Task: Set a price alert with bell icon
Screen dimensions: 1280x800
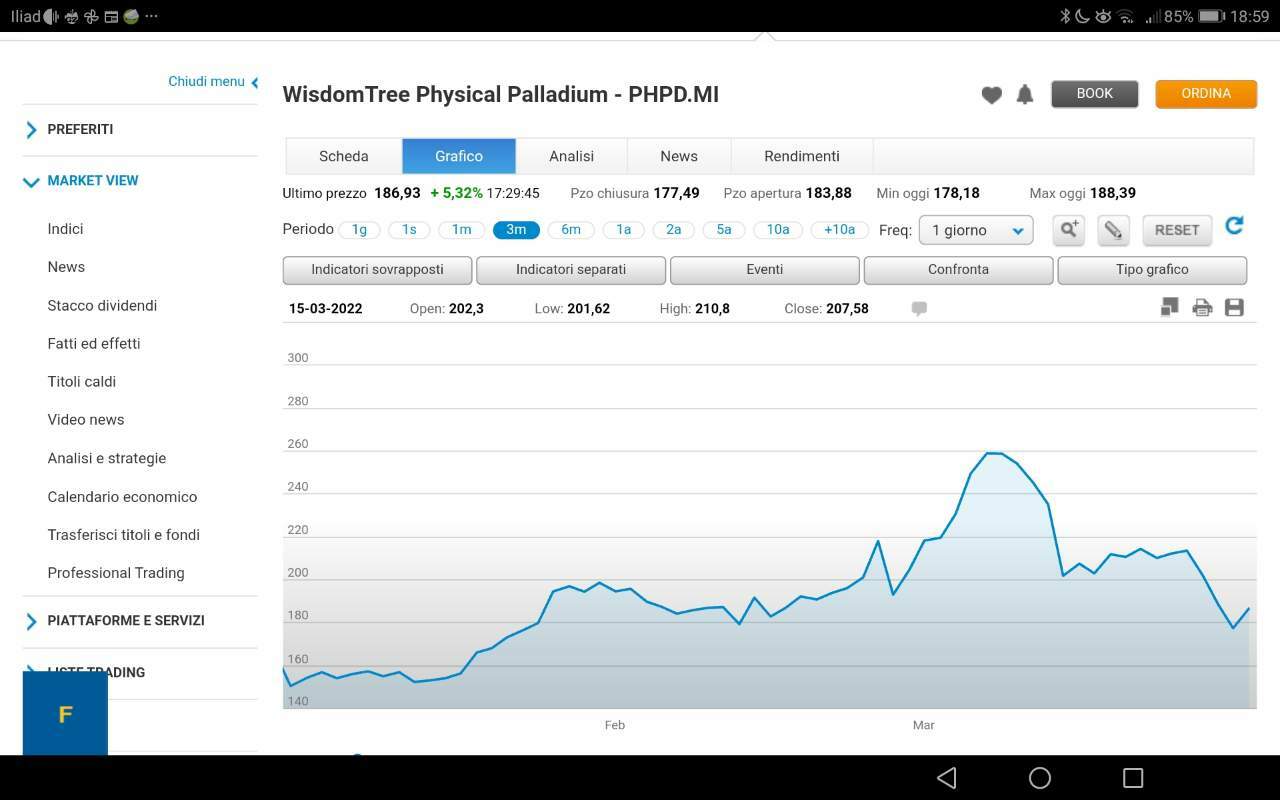Action: click(x=1024, y=94)
